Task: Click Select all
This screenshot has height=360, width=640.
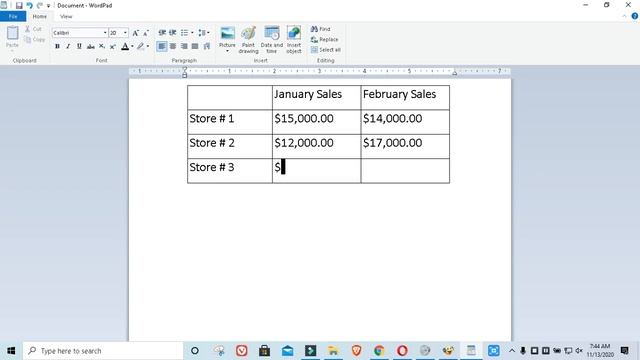Action: point(326,50)
